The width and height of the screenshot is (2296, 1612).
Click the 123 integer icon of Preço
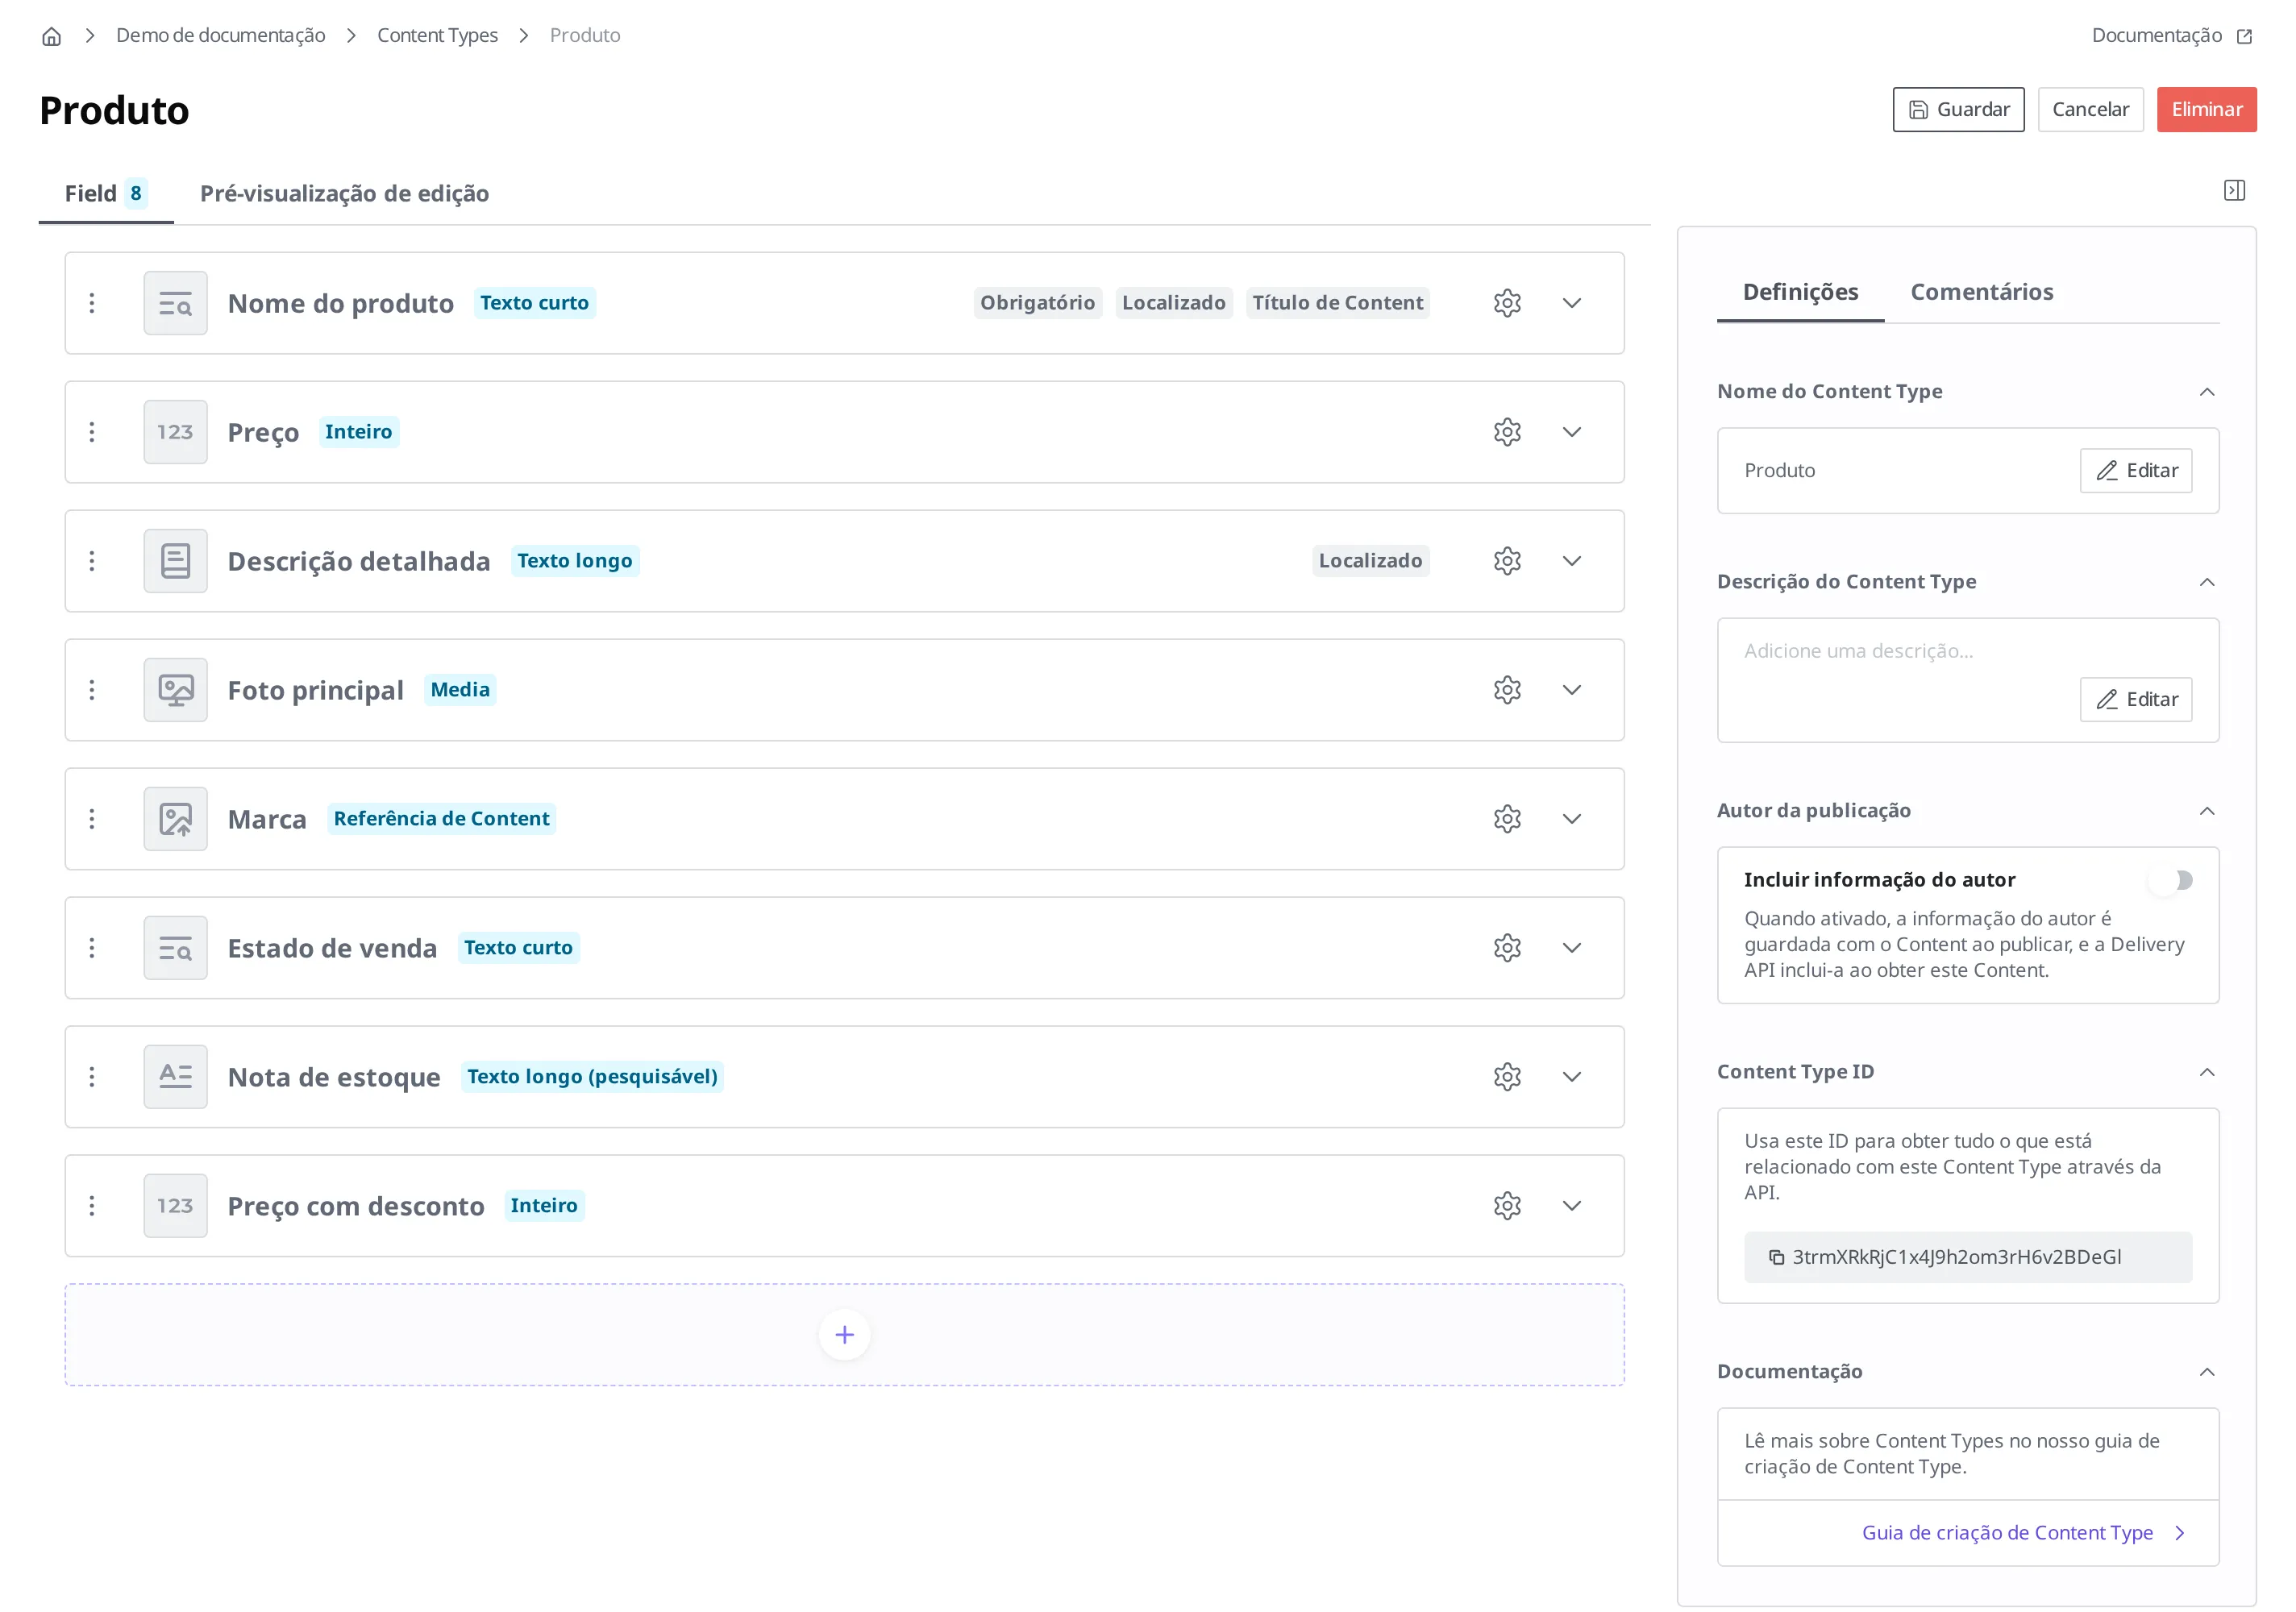coord(176,432)
